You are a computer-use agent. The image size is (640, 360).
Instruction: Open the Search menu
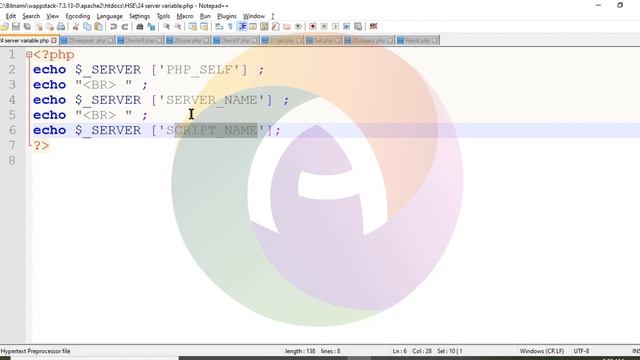point(31,16)
